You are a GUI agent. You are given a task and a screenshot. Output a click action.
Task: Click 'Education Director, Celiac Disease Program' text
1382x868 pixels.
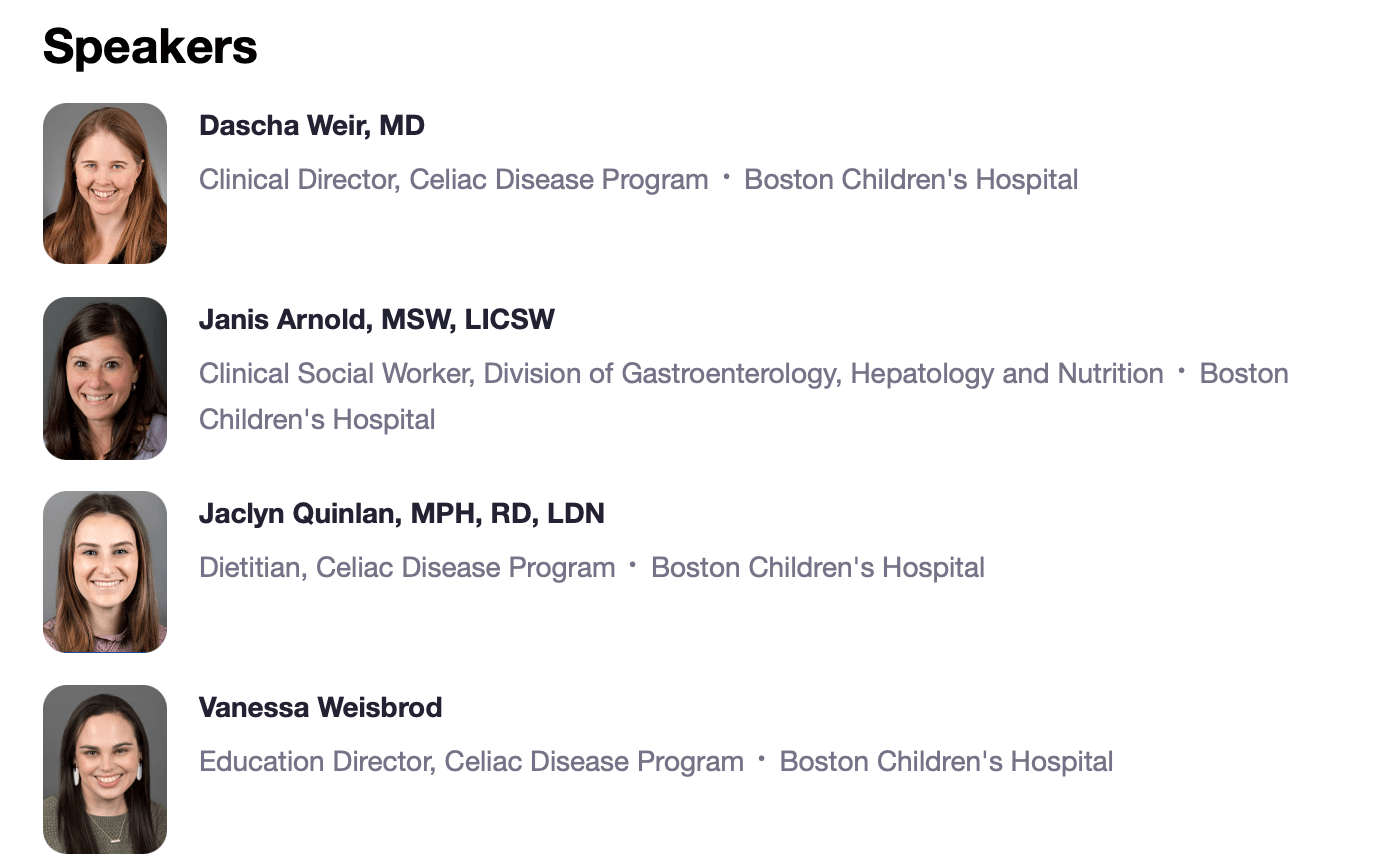(x=471, y=762)
